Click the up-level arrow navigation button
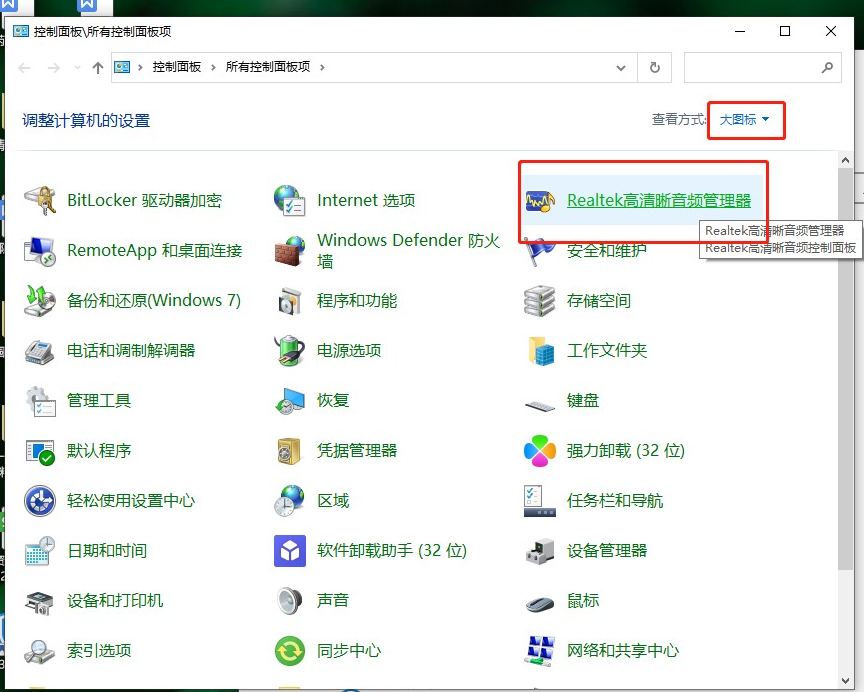864x692 pixels. (x=97, y=68)
